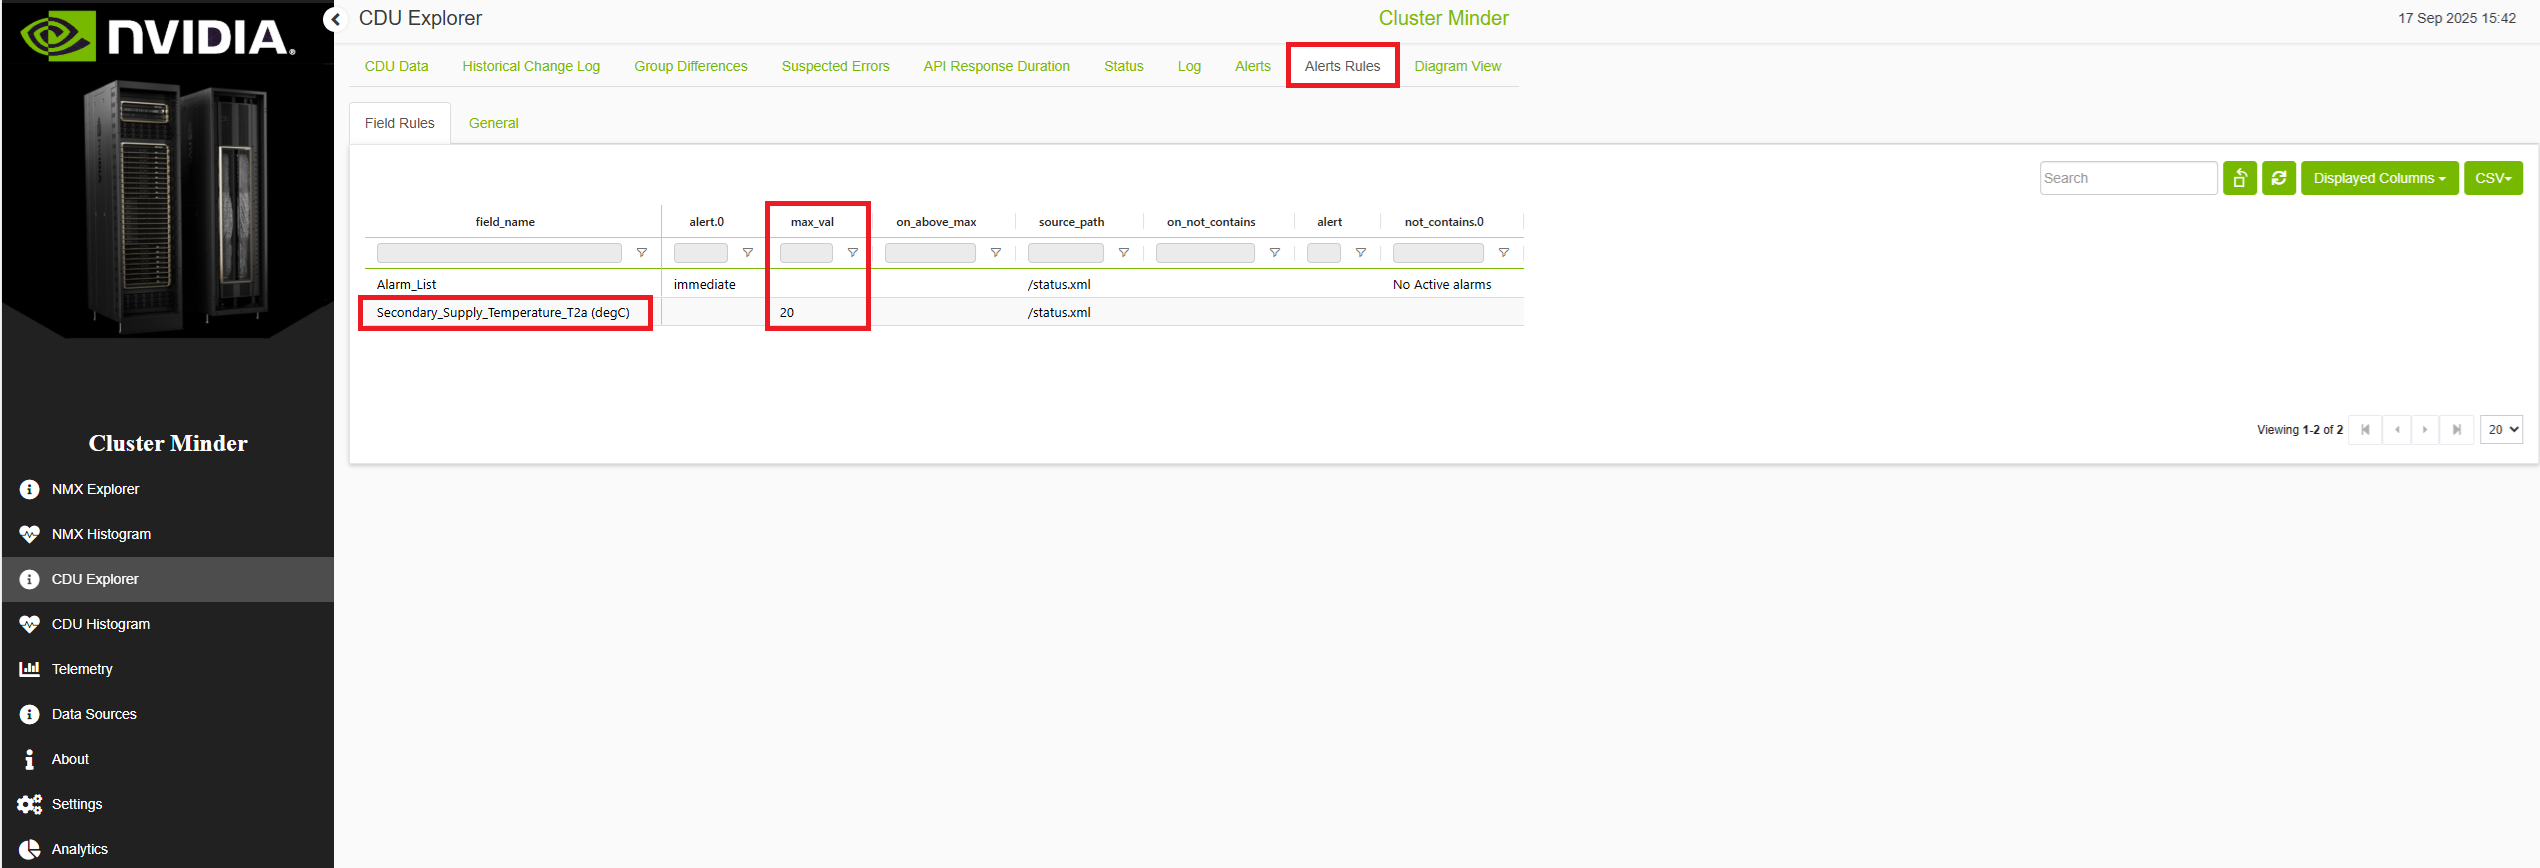The height and width of the screenshot is (868, 2540).
Task: Click the reset layout icon beside Search
Action: tap(2240, 178)
